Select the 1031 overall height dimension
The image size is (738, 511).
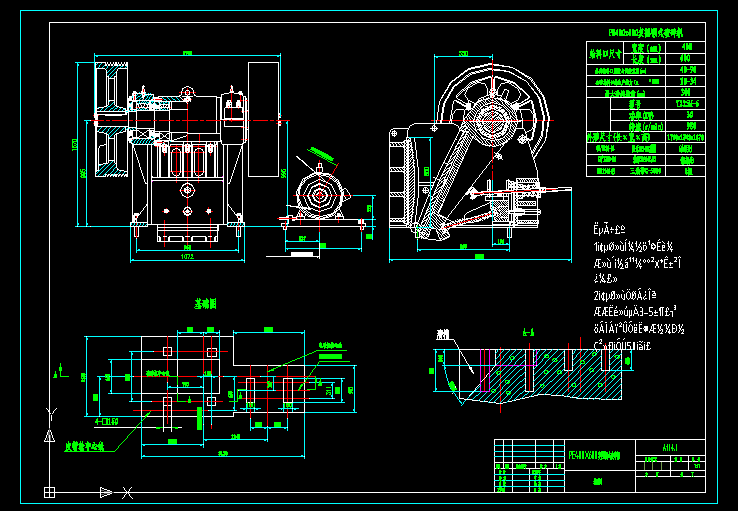[74, 144]
